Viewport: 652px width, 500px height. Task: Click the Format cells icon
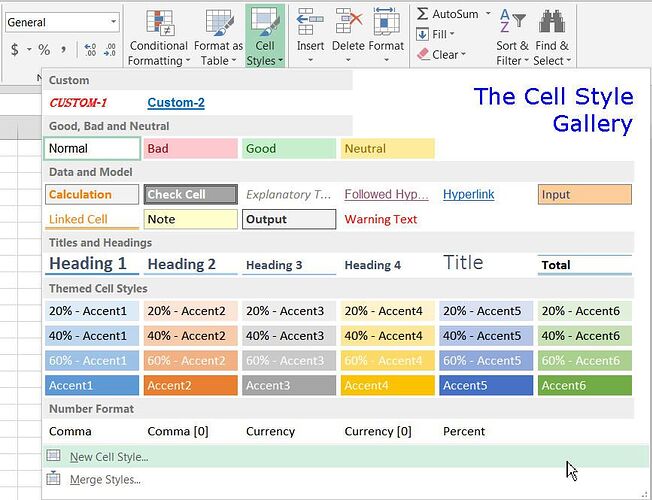tap(386, 22)
